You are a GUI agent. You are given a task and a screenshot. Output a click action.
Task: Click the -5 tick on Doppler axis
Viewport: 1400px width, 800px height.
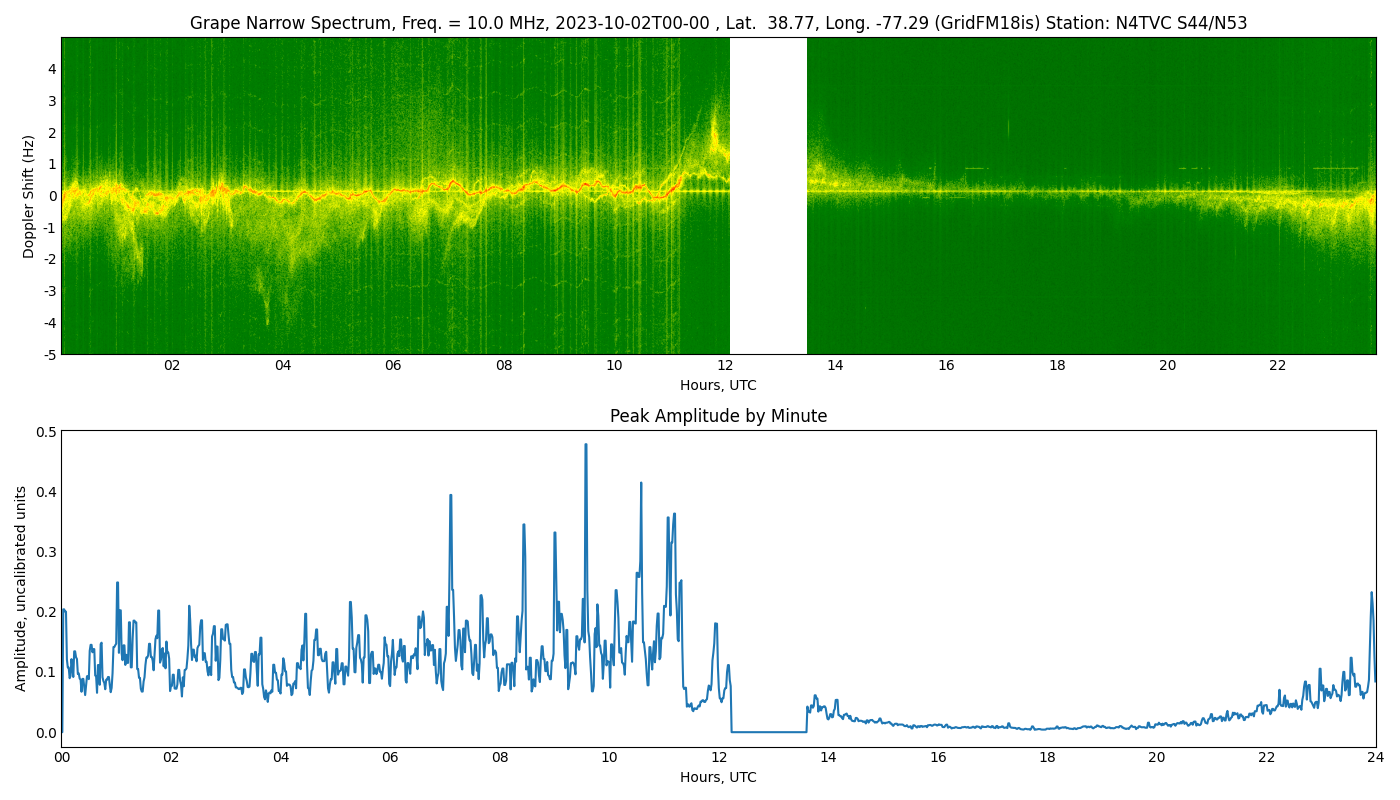48,354
